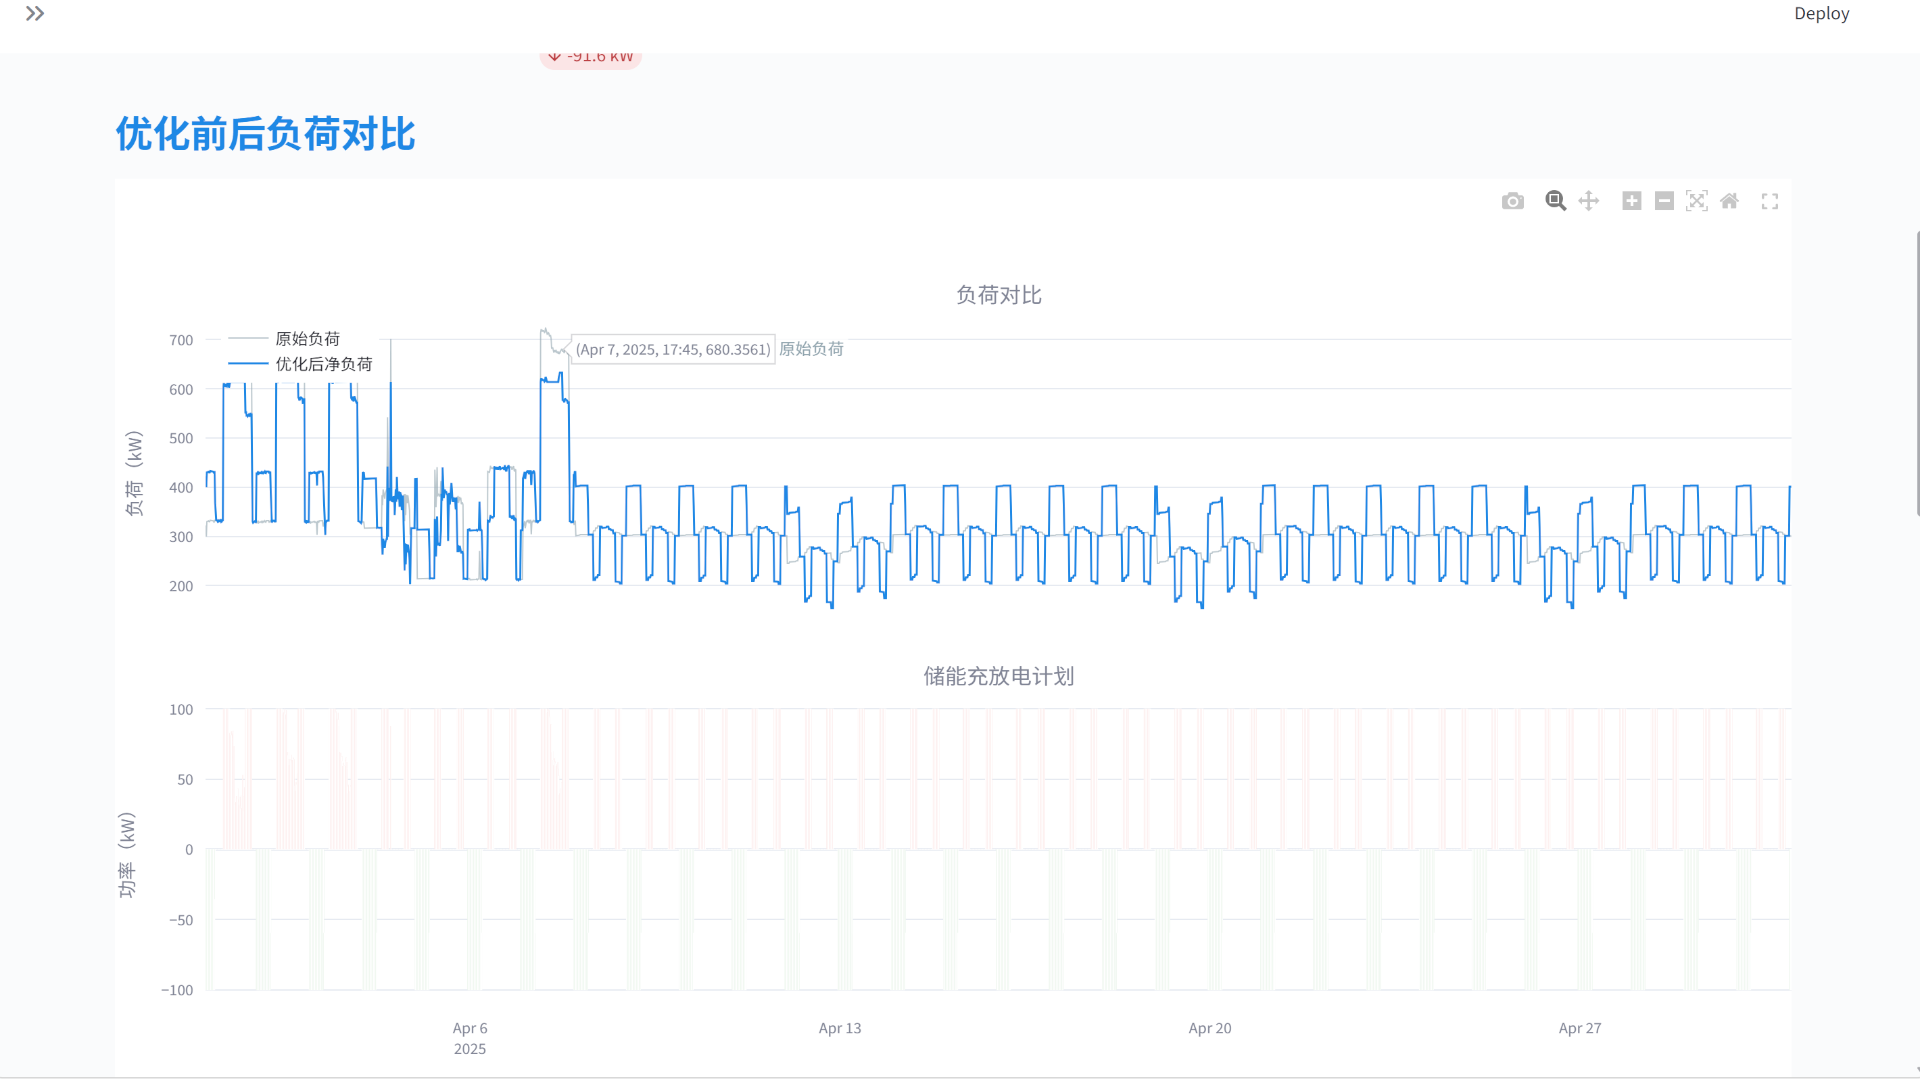Click the Apr 20 x-axis tick label
1920x1080 pixels.
point(1210,1028)
